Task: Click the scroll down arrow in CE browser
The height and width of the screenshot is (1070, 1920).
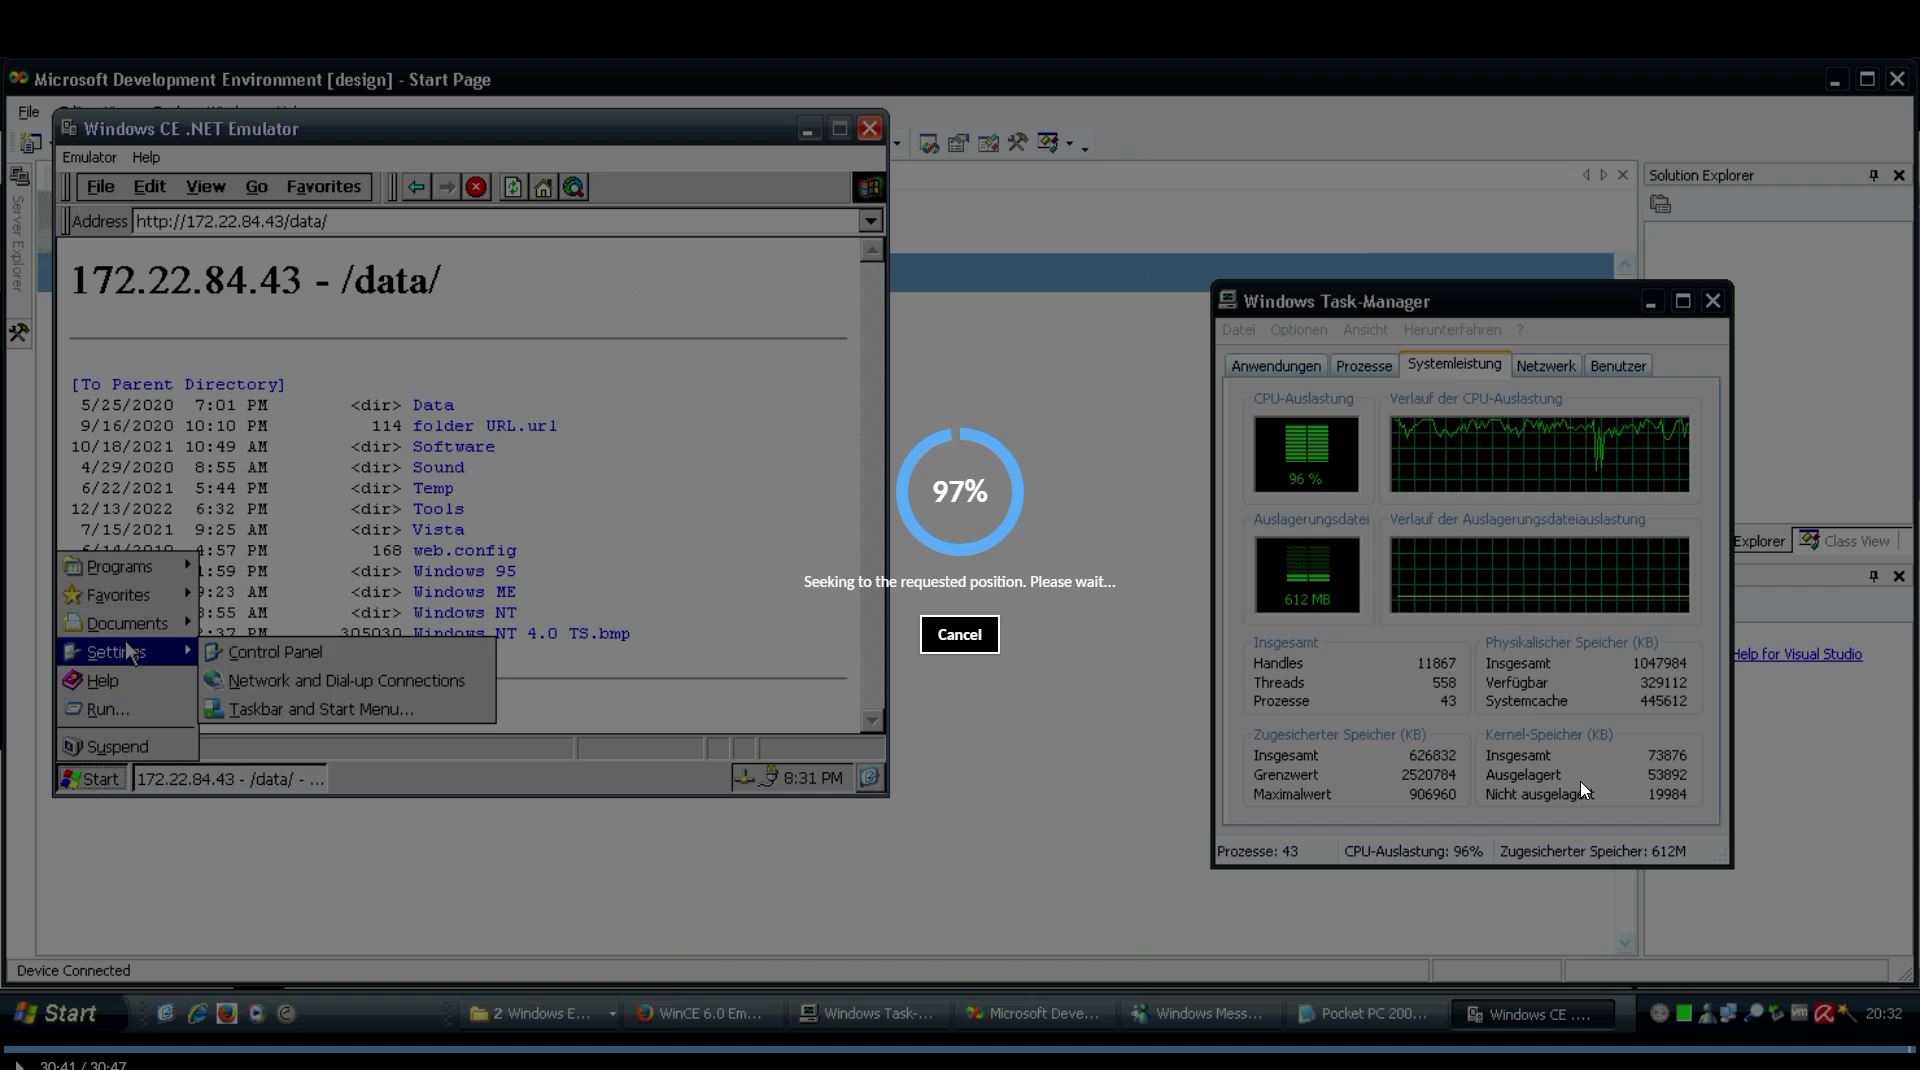Action: 871,720
